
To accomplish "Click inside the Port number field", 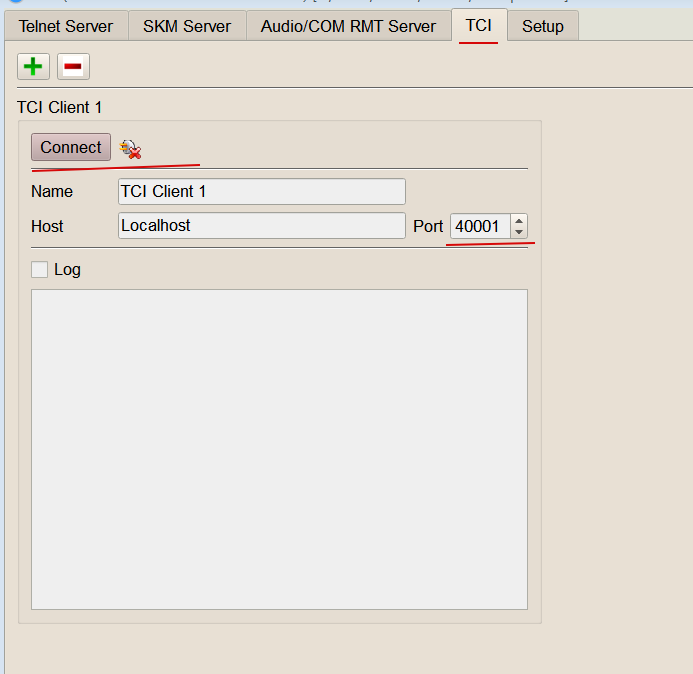I will point(479,226).
